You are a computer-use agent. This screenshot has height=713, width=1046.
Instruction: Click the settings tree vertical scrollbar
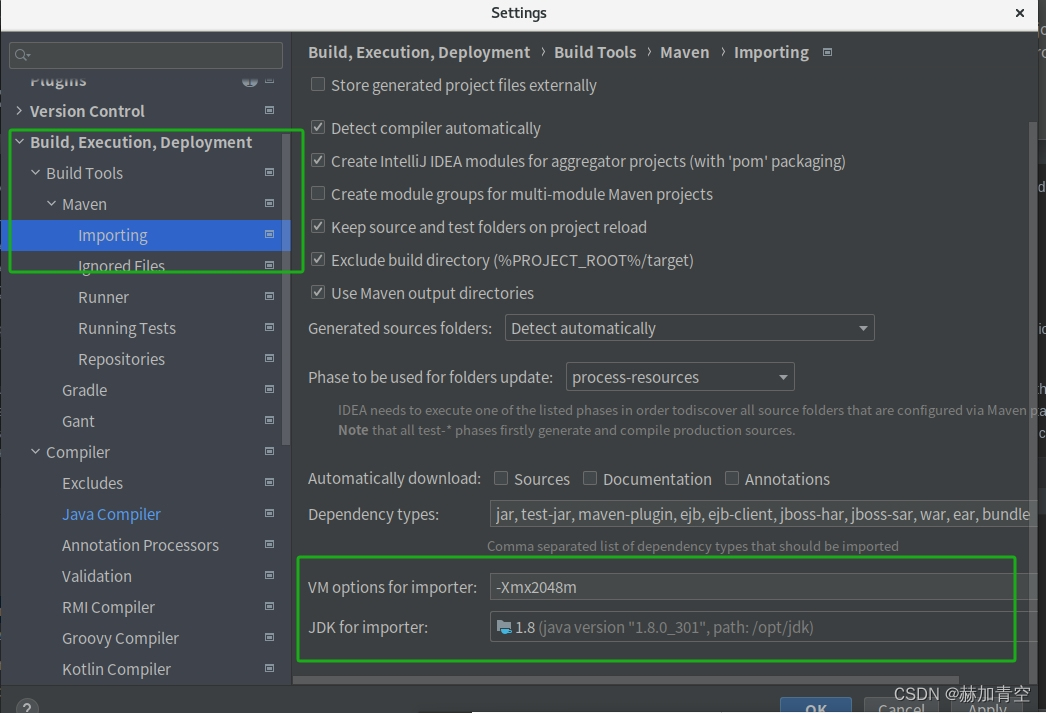click(x=286, y=289)
